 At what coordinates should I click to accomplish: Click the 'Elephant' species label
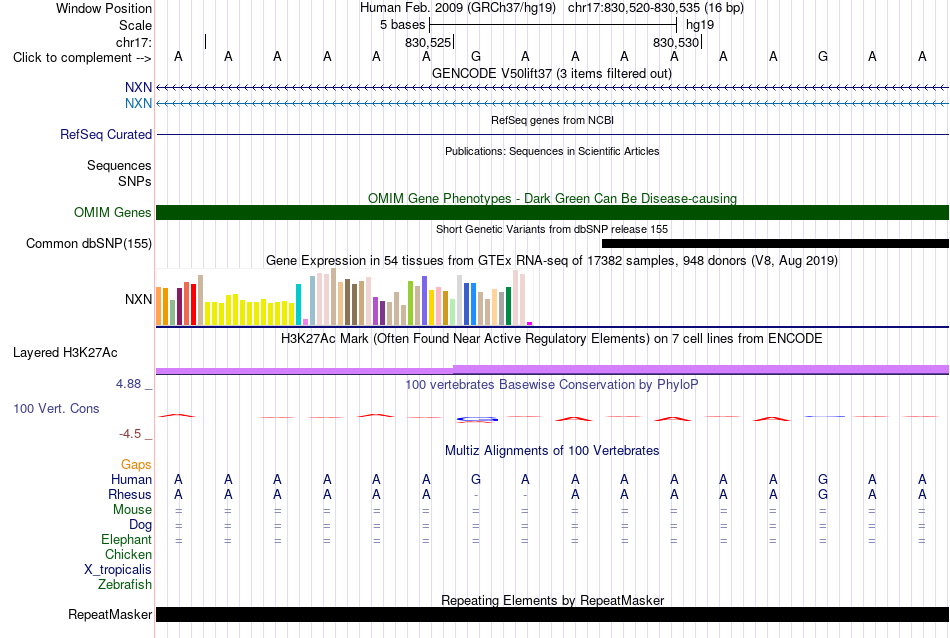click(126, 539)
